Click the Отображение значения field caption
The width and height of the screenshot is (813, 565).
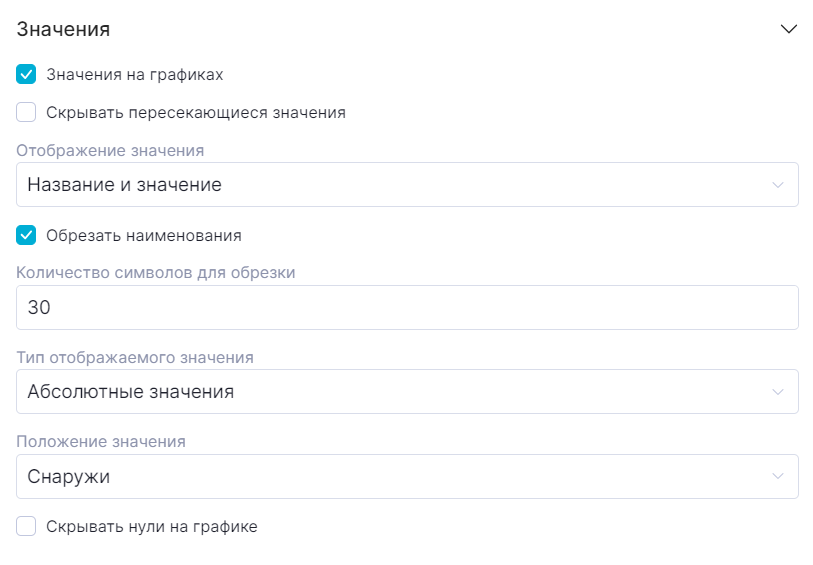[x=111, y=151]
